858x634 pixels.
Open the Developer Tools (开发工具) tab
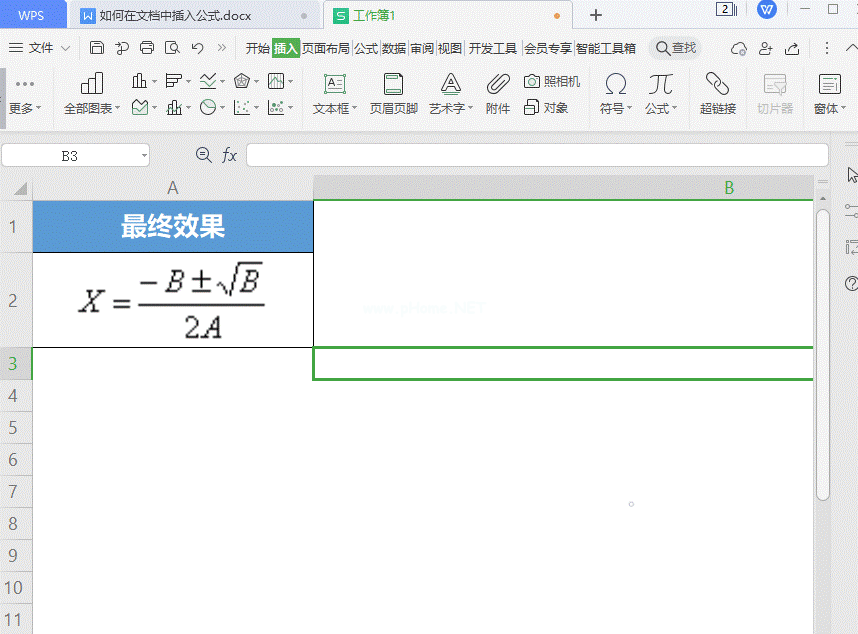[x=492, y=48]
